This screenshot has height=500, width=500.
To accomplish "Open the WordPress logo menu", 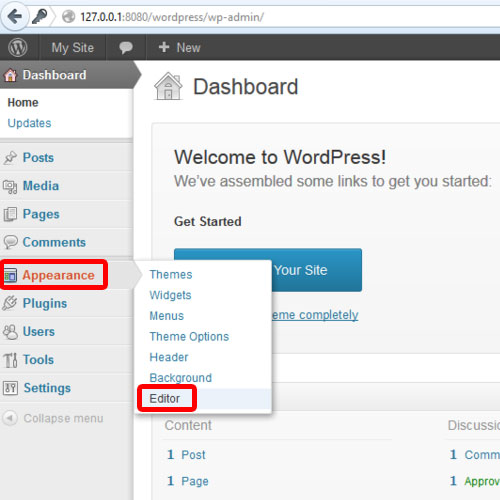I will [18, 47].
